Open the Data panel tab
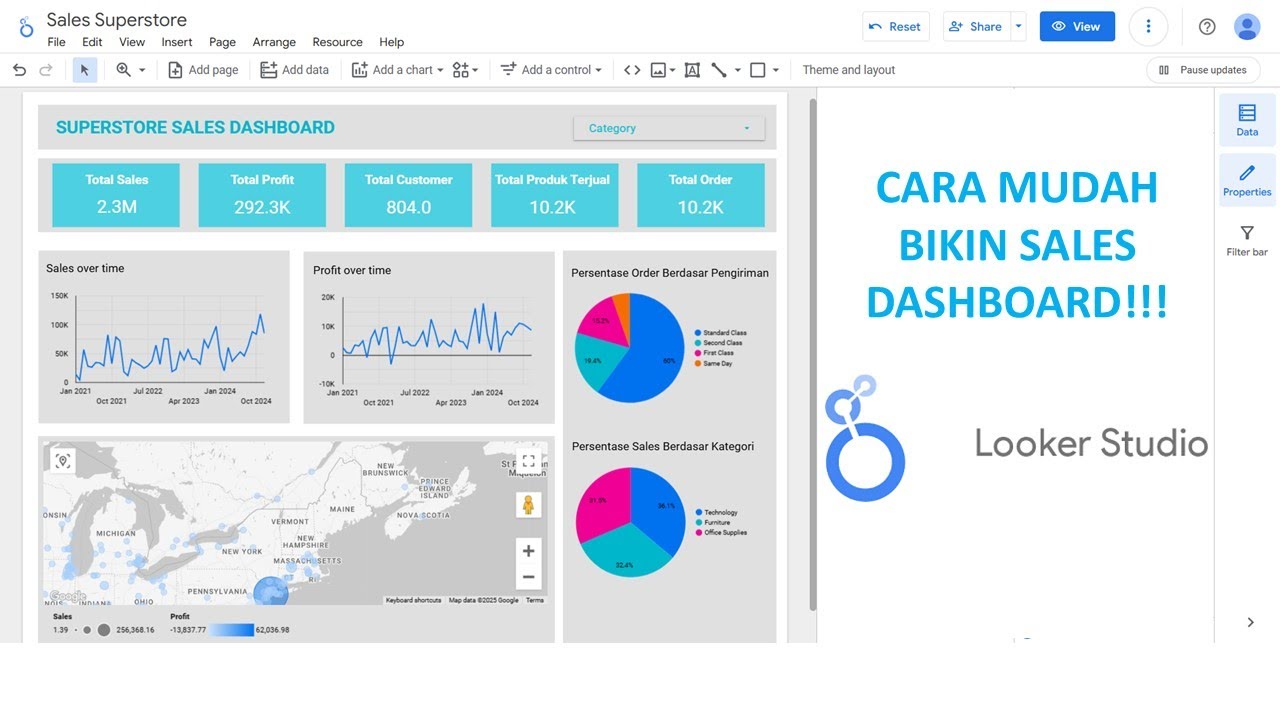Image resolution: width=1280 pixels, height=720 pixels. tap(1247, 120)
